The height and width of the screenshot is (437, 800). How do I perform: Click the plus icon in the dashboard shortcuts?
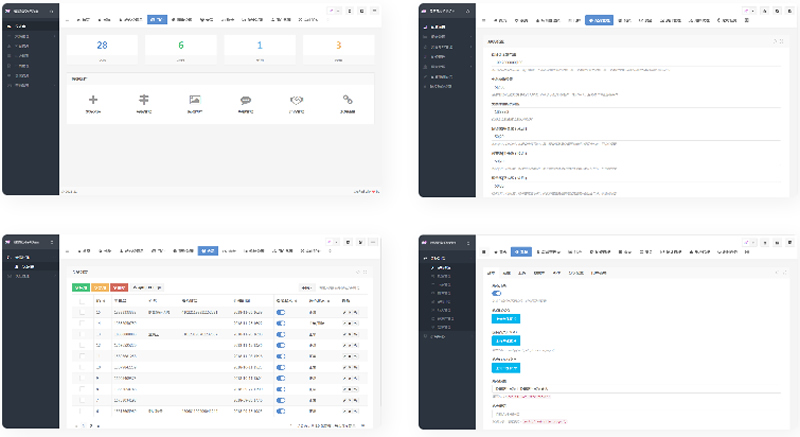click(93, 100)
